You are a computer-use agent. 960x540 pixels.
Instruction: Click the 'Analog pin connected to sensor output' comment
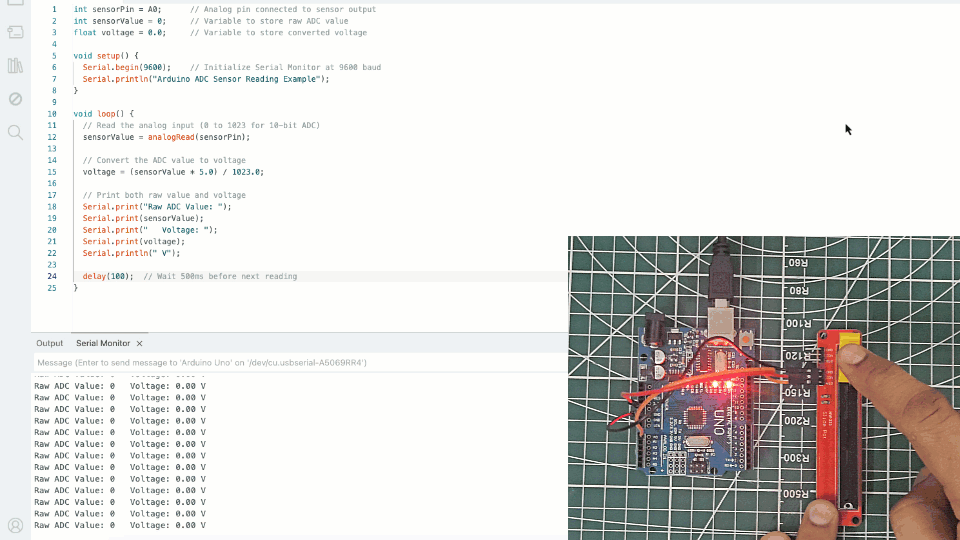(283, 9)
